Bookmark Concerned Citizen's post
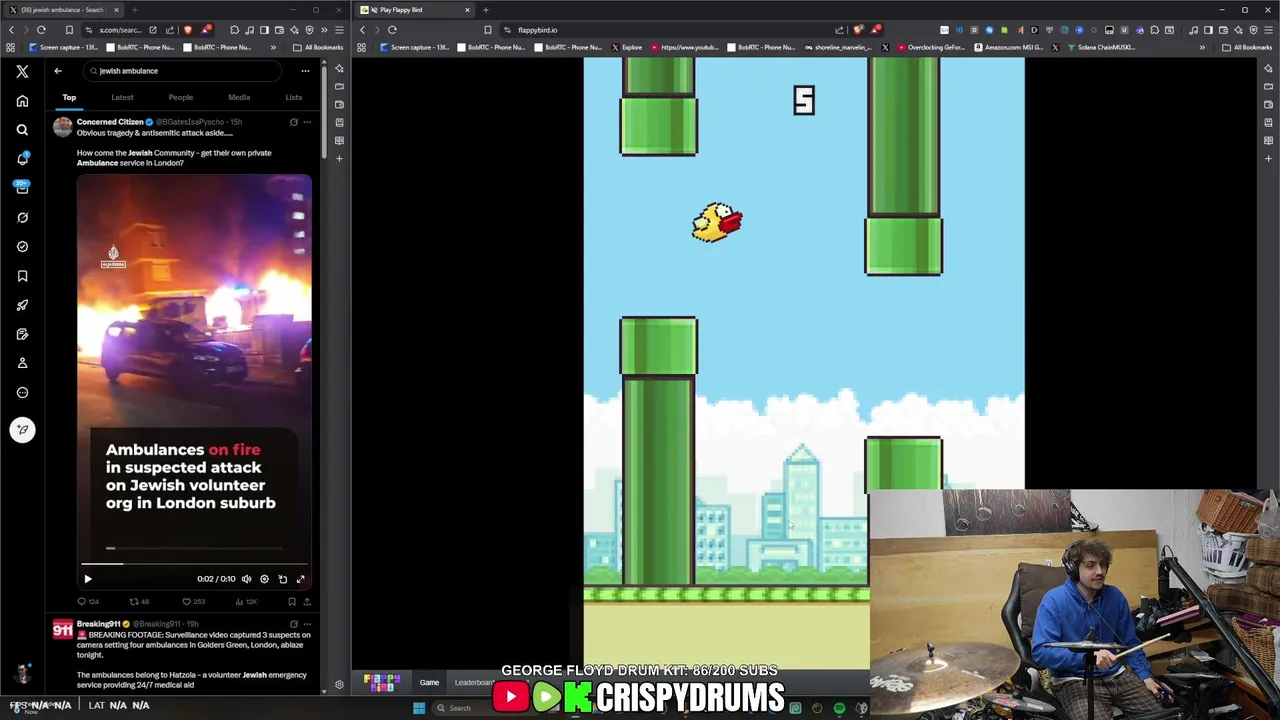The width and height of the screenshot is (1280, 720). pos(292,602)
